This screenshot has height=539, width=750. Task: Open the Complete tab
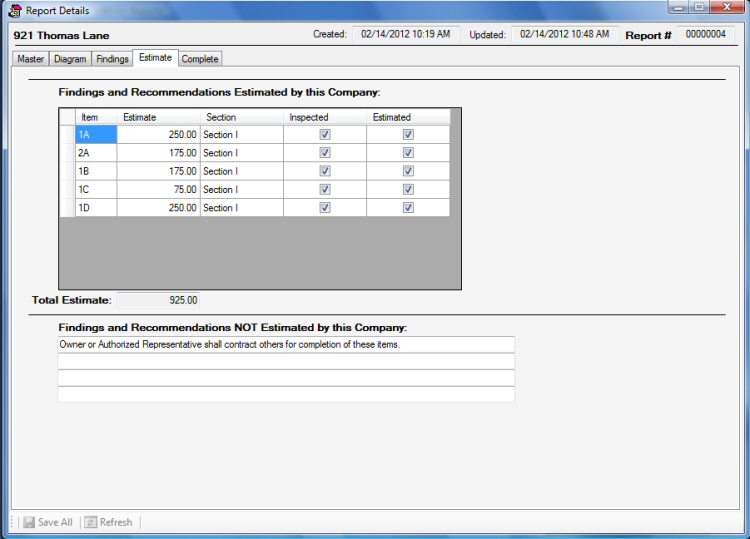click(x=200, y=59)
